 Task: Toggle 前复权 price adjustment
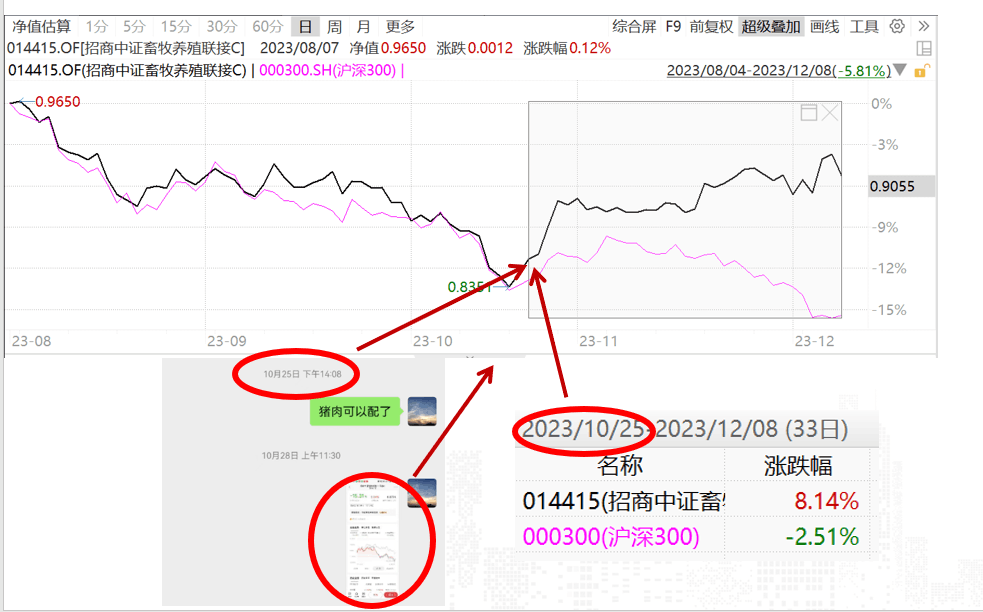coord(711,27)
